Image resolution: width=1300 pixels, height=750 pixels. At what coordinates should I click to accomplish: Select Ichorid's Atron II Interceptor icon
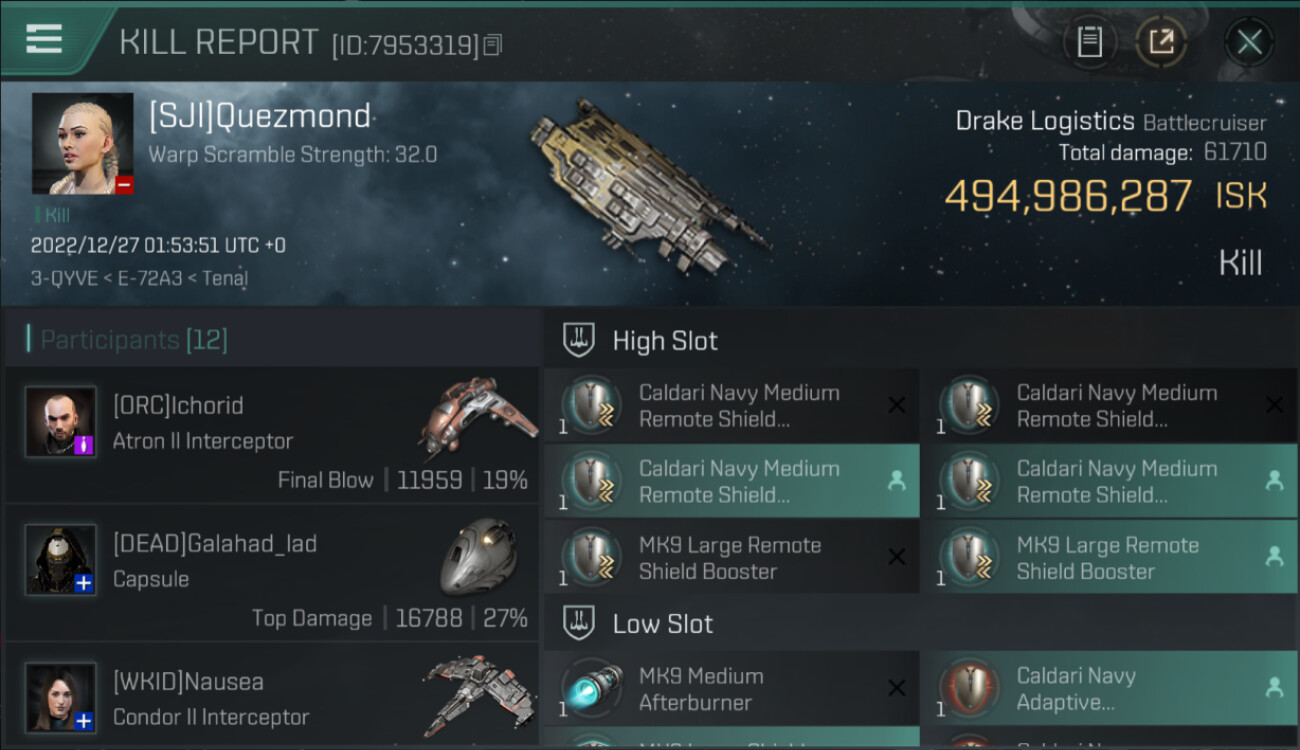pos(476,416)
